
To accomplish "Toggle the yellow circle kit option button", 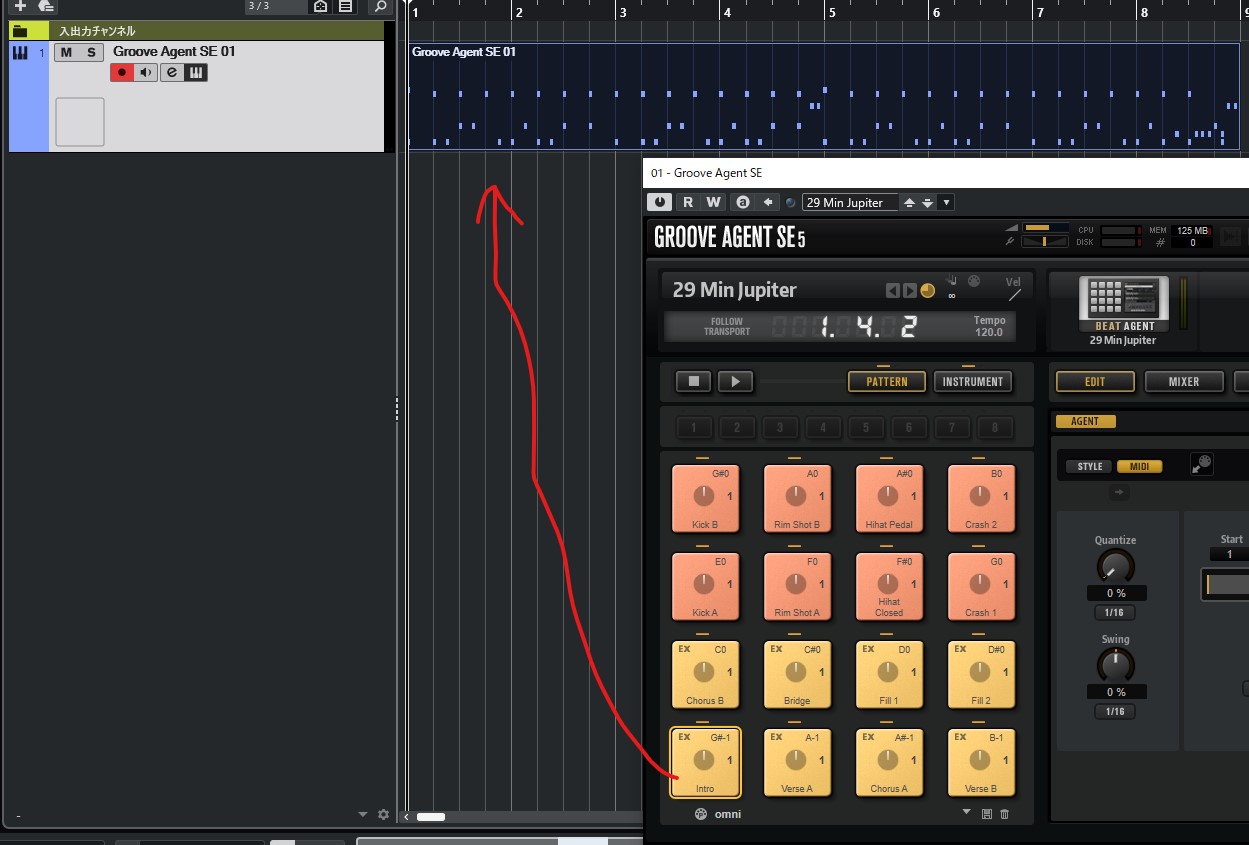I will (927, 291).
